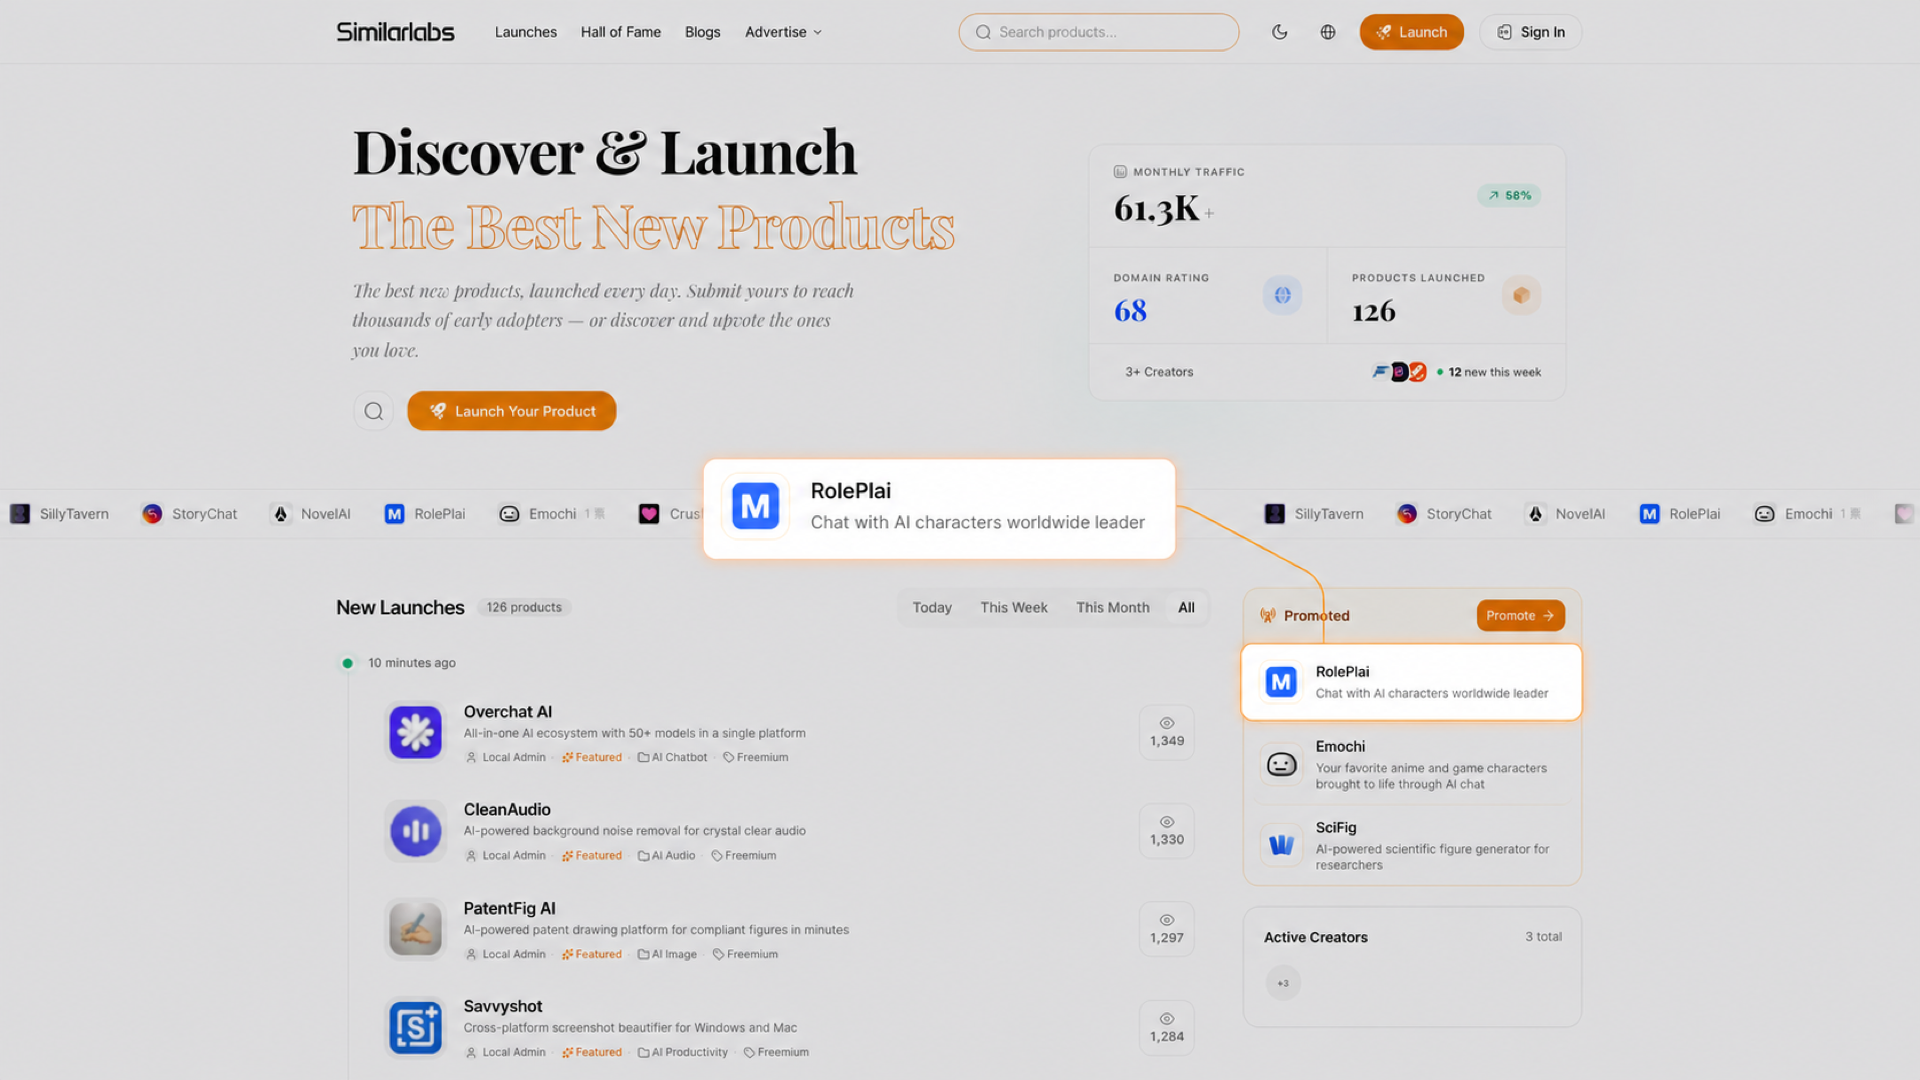Filter launches by Today

click(932, 608)
